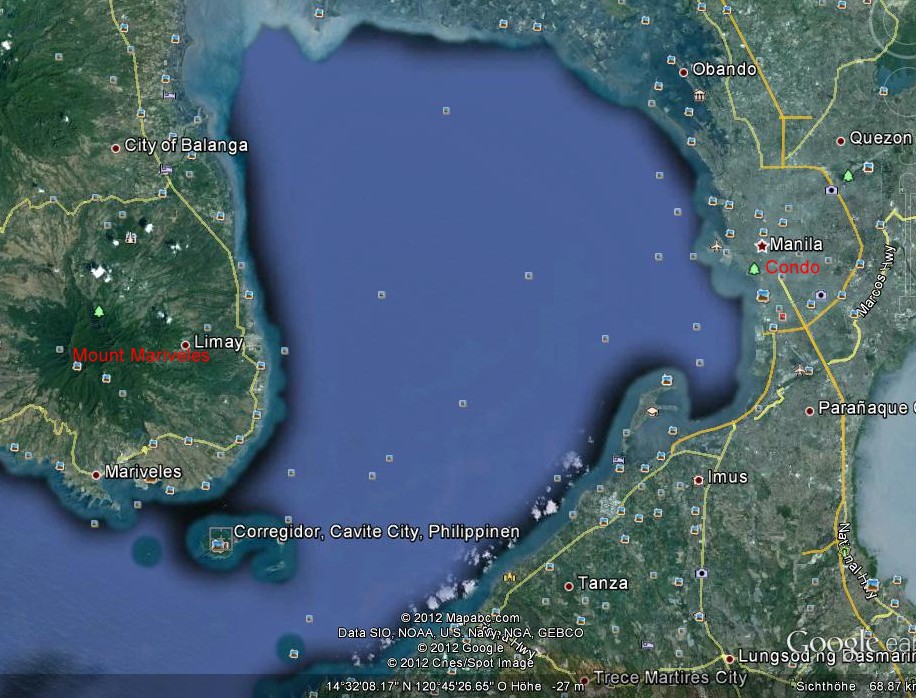Click the graduation cap icon on Cavite peninsula
This screenshot has height=698, width=916.
(652, 411)
